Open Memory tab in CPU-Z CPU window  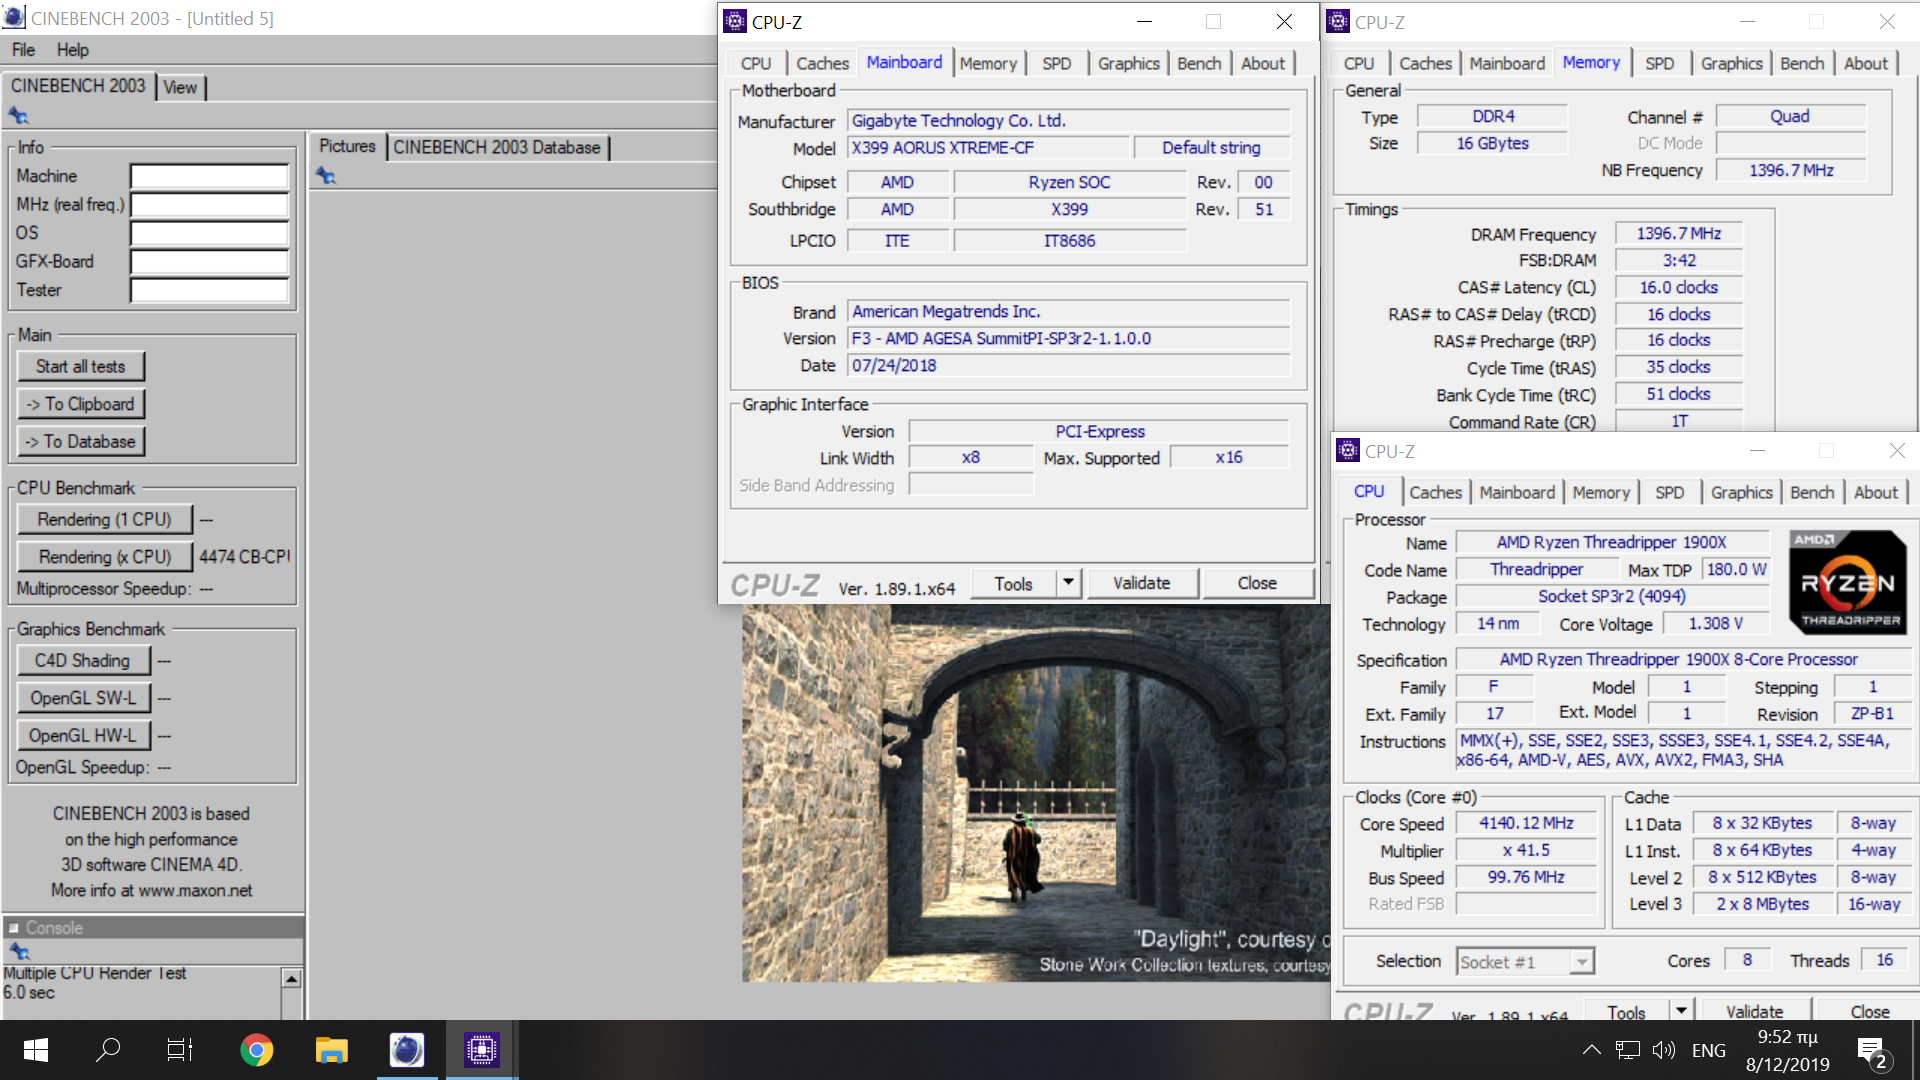pyautogui.click(x=1600, y=492)
